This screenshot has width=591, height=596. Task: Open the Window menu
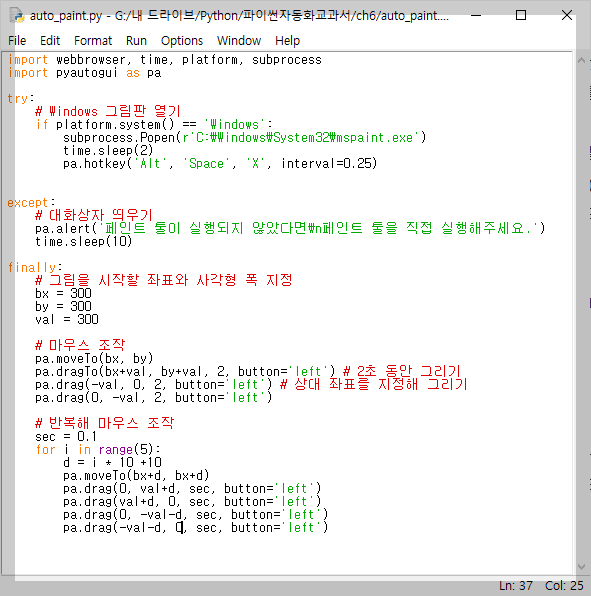(239, 41)
